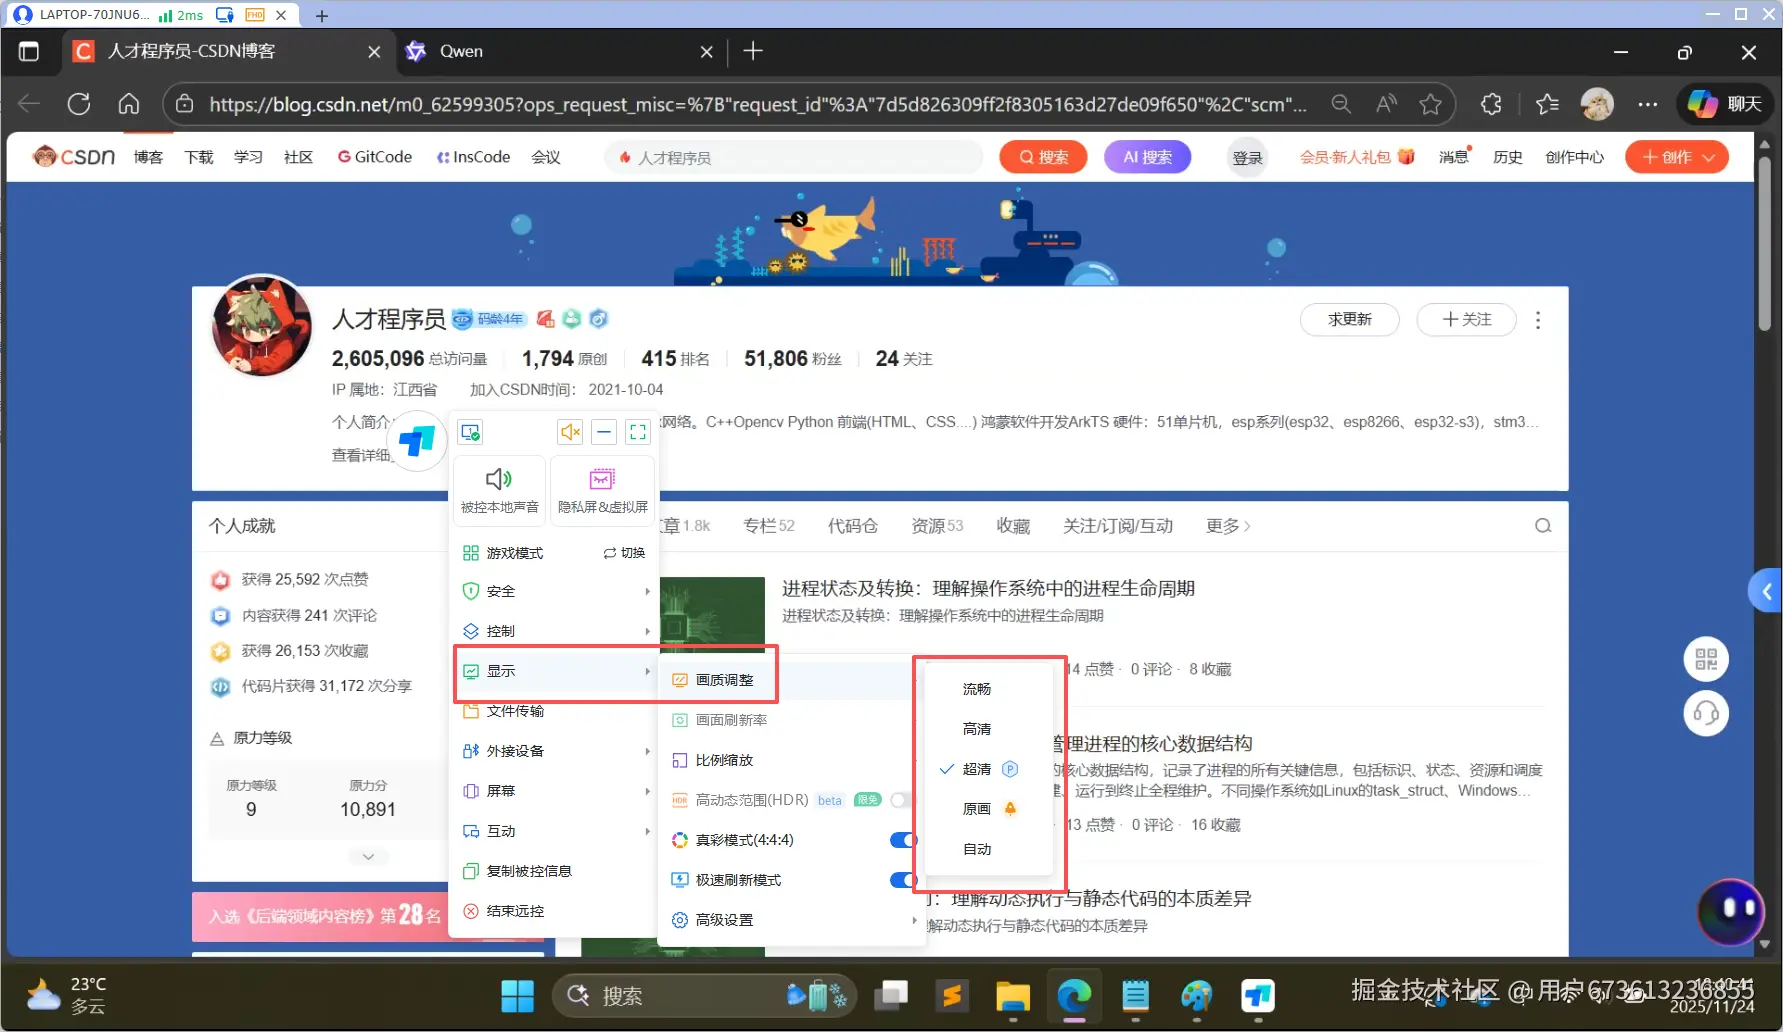Mute remote sound with the orange speaker icon

point(570,432)
